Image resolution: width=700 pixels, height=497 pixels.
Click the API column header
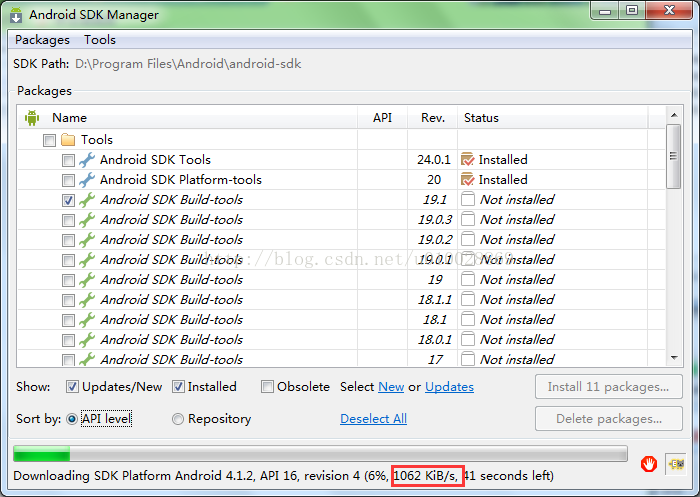(x=383, y=118)
